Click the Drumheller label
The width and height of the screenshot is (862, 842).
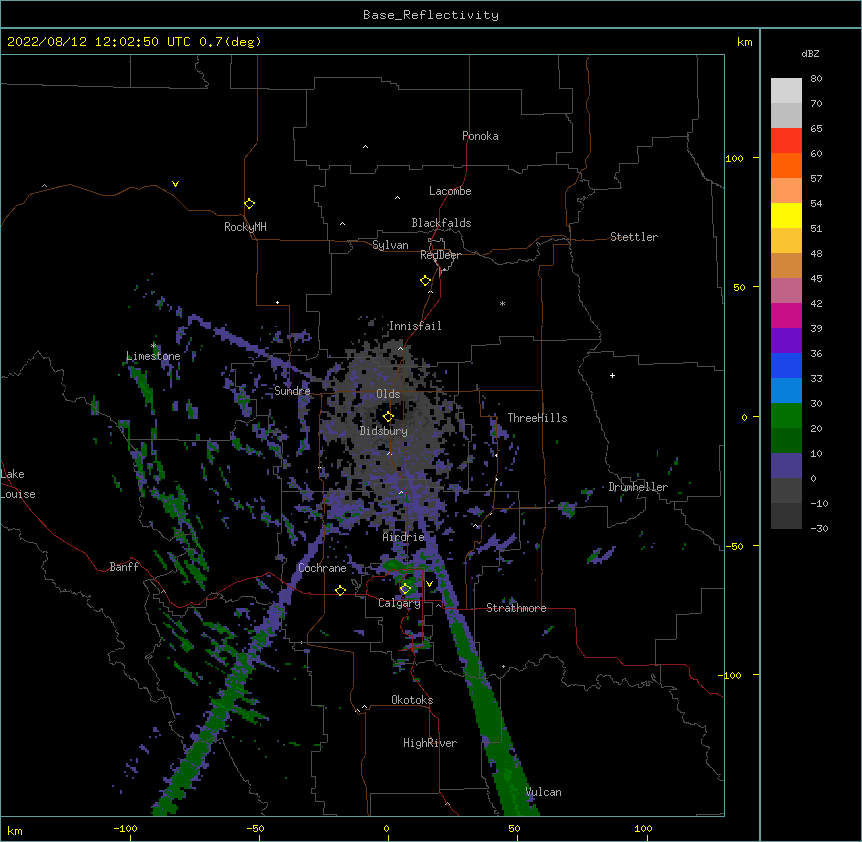point(638,487)
